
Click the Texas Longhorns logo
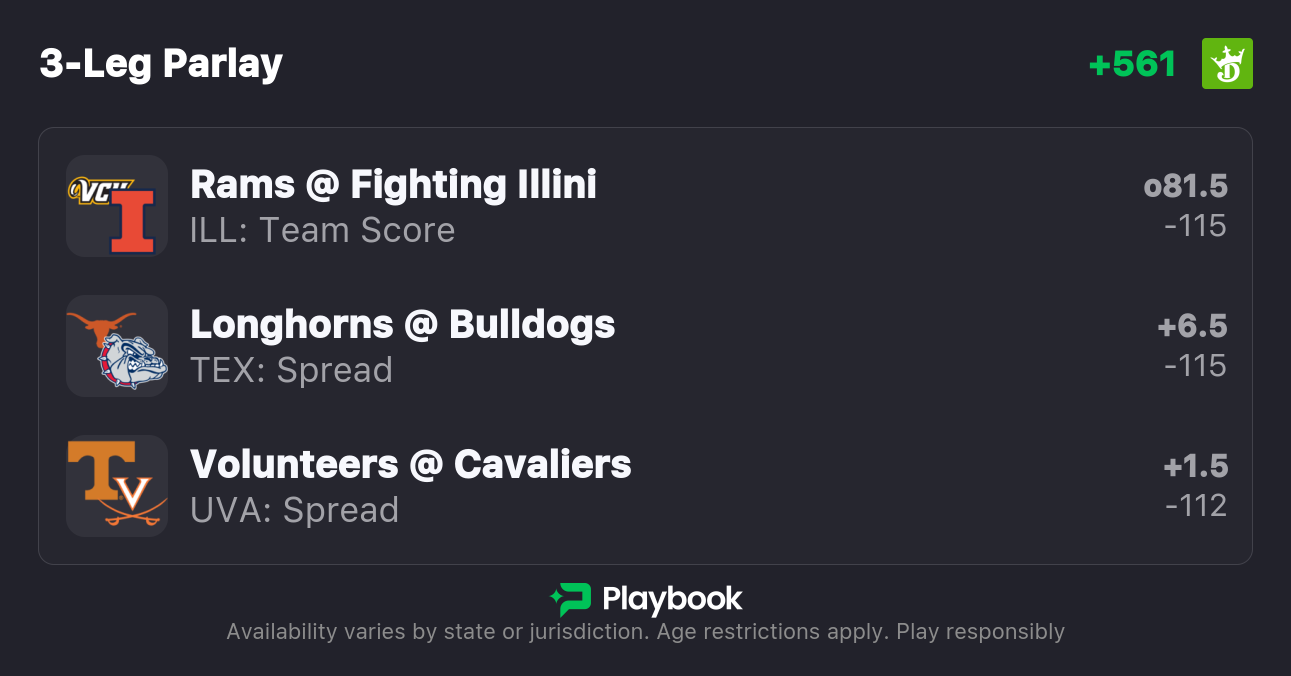(102, 326)
